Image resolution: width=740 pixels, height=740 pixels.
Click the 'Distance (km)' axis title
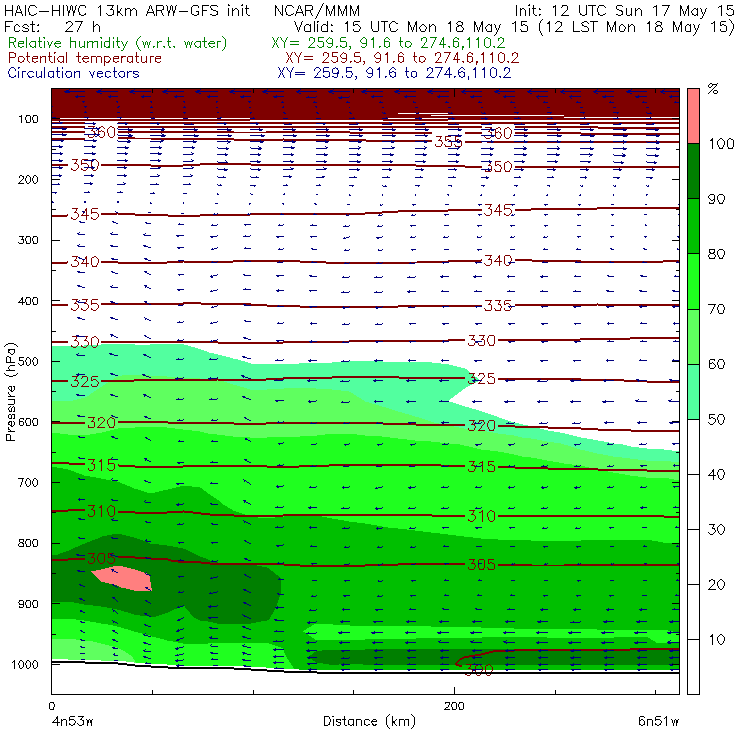[x=369, y=722]
